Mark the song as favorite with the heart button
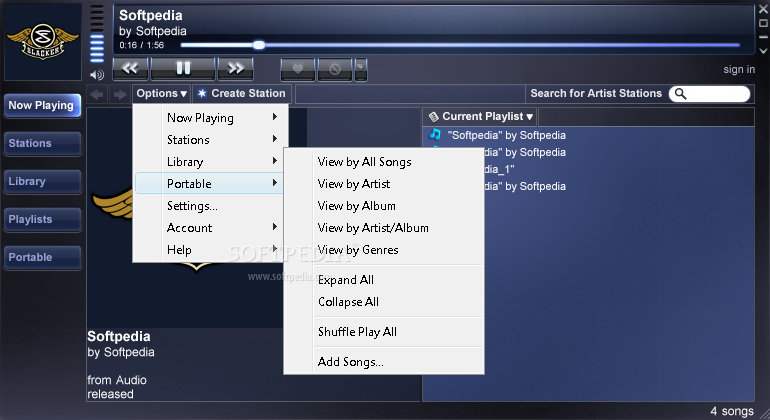Viewport: 770px width, 420px height. click(298, 69)
